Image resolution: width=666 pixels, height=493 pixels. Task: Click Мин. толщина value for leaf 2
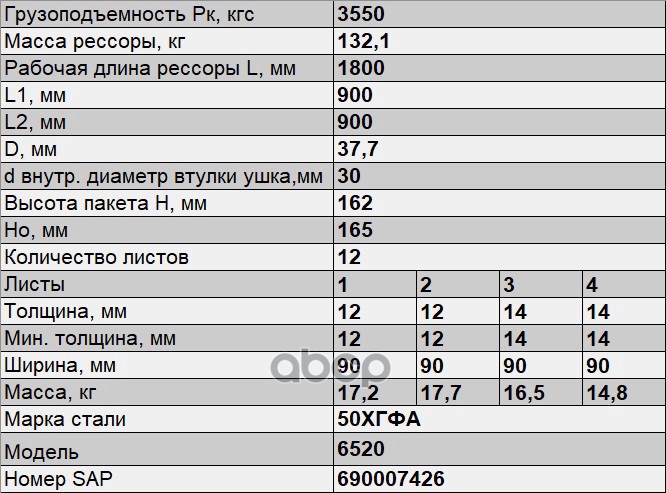(x=432, y=339)
